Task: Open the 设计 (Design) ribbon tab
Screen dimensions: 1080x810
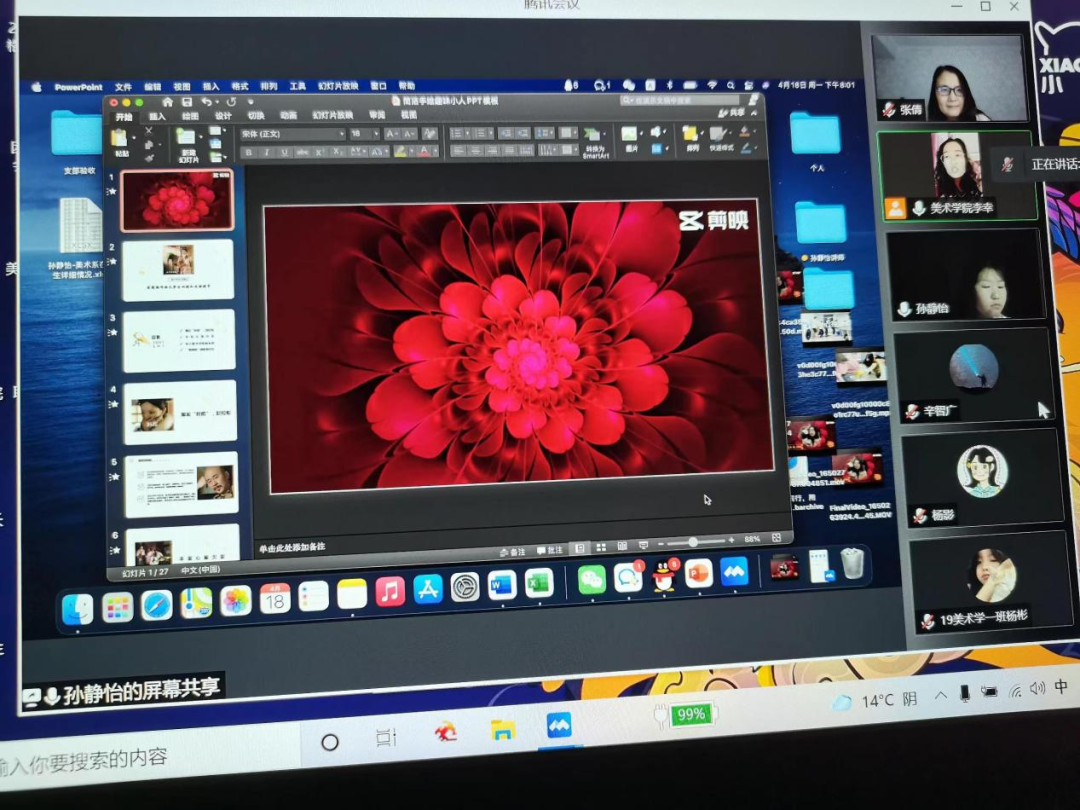Action: click(223, 116)
